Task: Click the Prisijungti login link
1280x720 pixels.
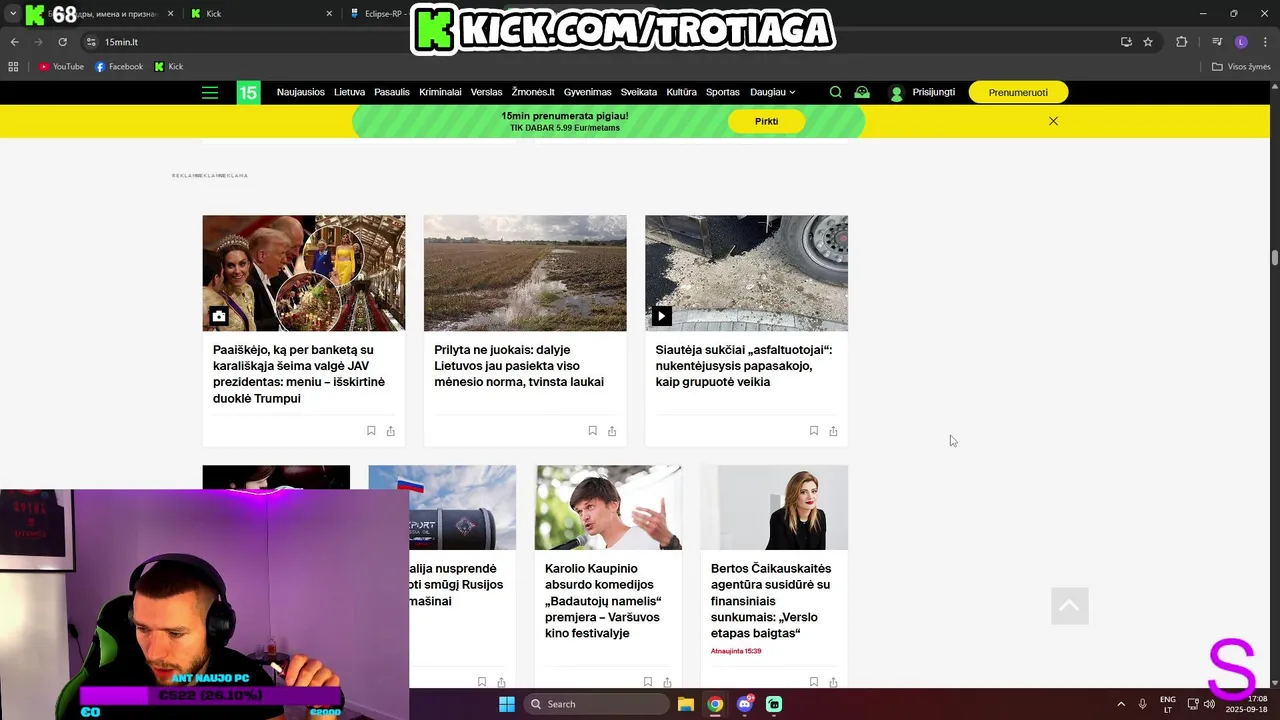Action: pos(933,92)
